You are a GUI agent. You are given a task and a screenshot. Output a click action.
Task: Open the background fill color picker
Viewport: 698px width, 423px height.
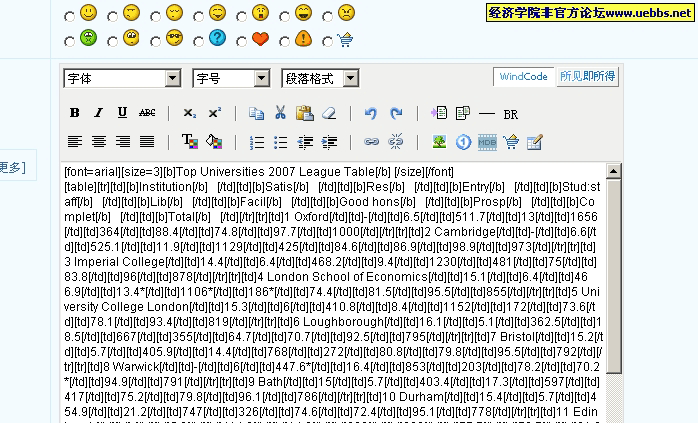(214, 142)
